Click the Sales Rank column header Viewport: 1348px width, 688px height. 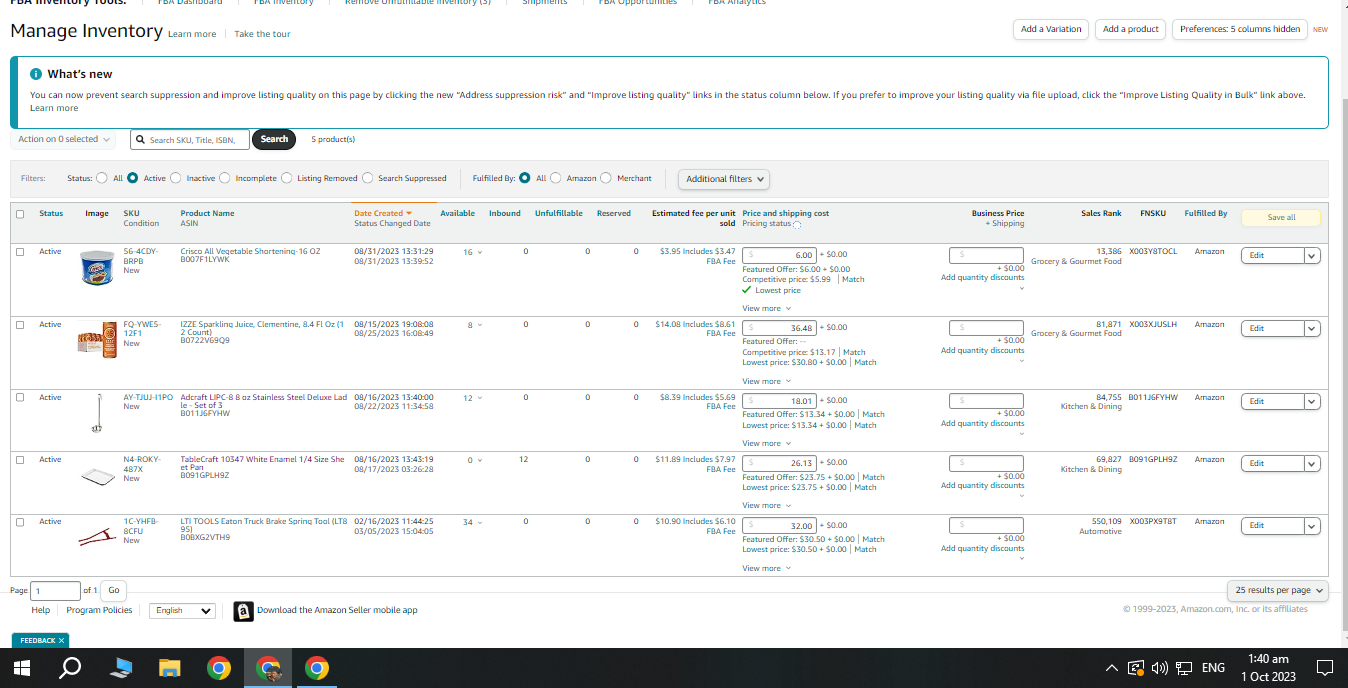pyautogui.click(x=1102, y=213)
